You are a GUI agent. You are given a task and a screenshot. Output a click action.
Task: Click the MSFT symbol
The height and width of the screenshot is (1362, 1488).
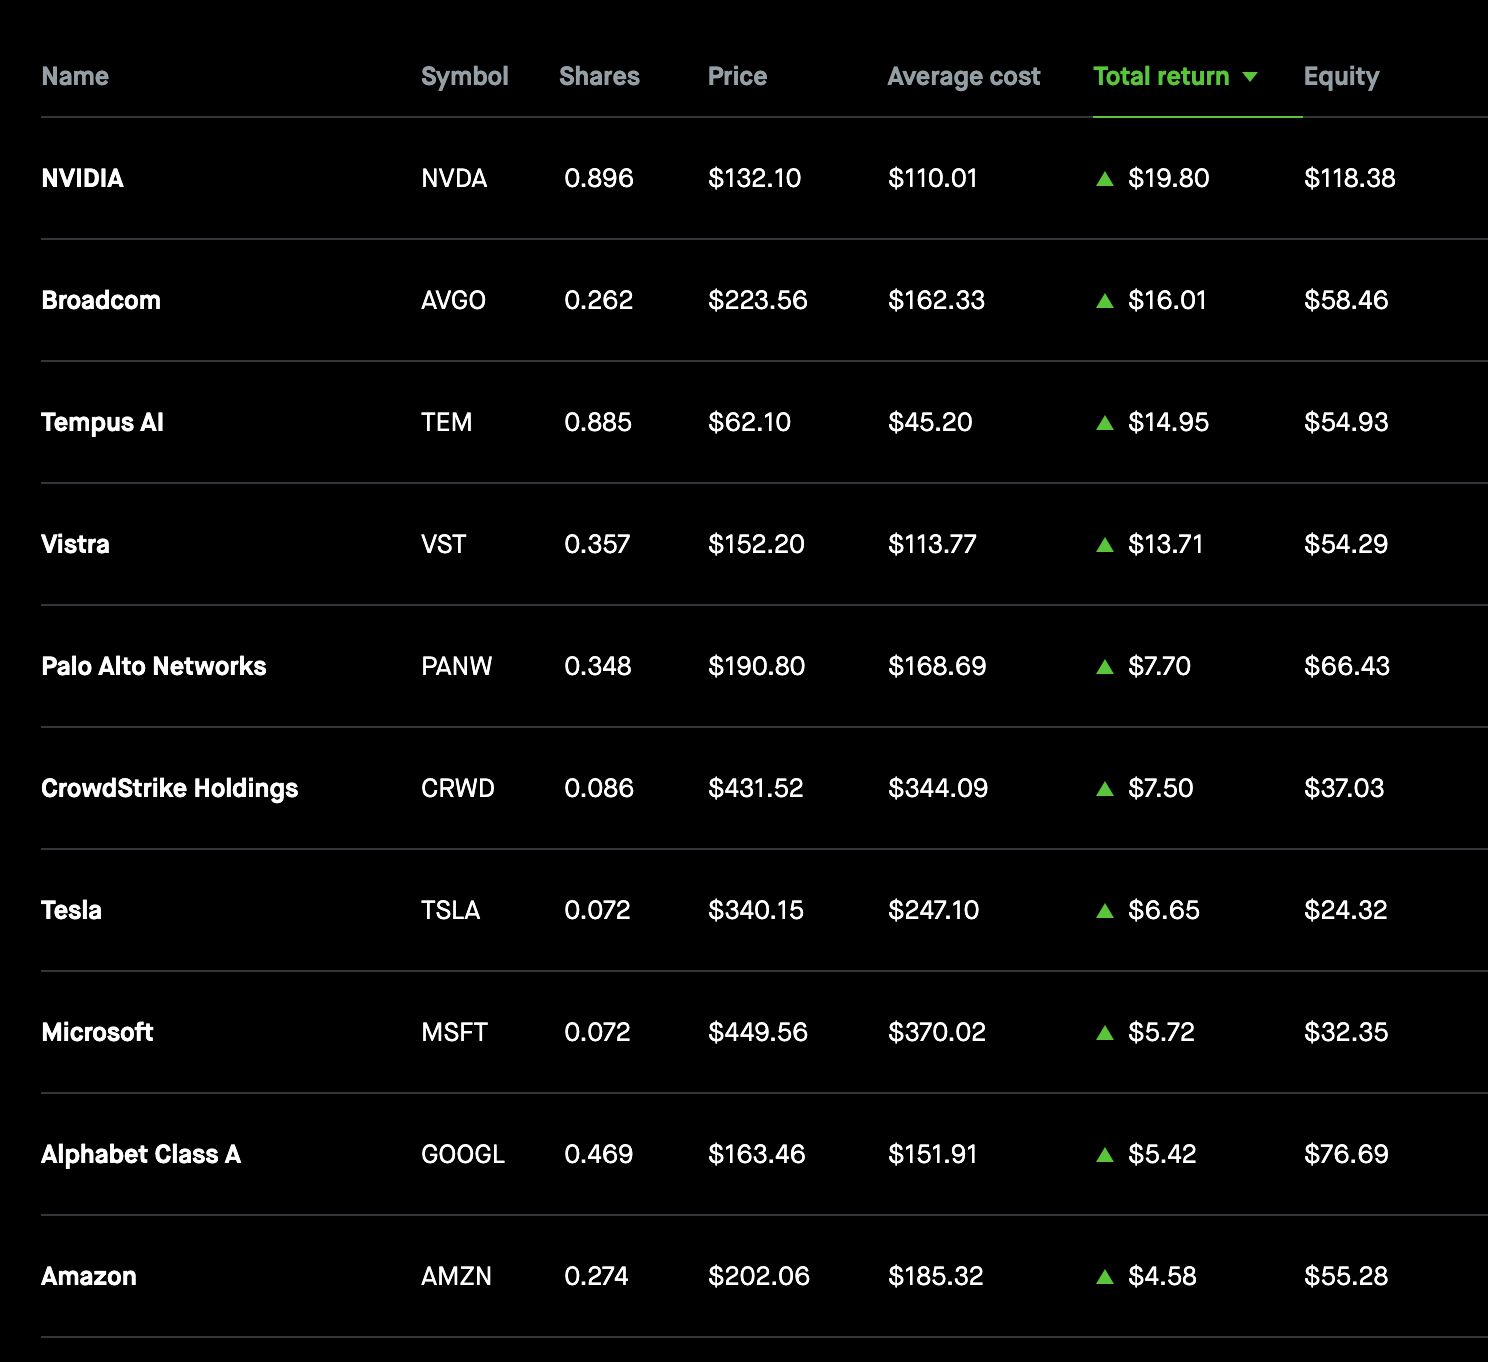[x=454, y=1032]
